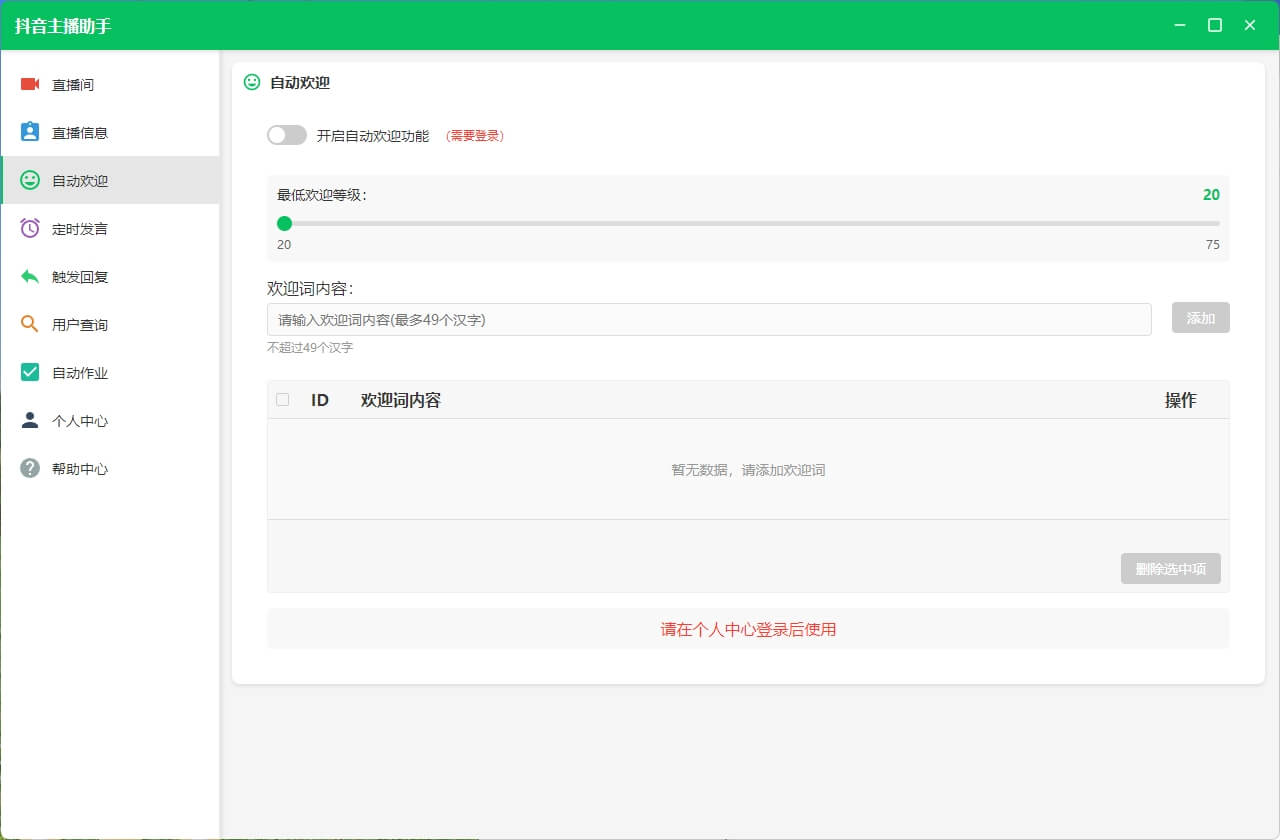The width and height of the screenshot is (1280, 840).
Task: Click the 删除选中项 button
Action: point(1171,569)
